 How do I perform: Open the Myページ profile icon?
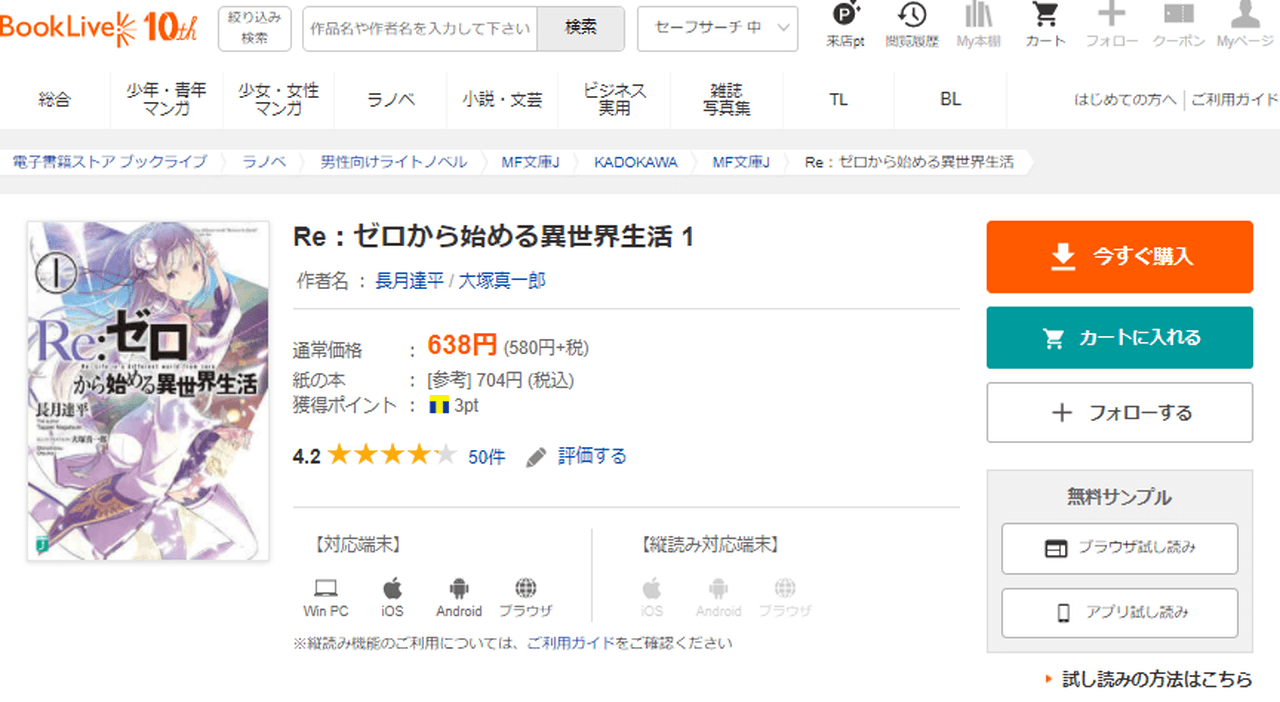click(1244, 17)
